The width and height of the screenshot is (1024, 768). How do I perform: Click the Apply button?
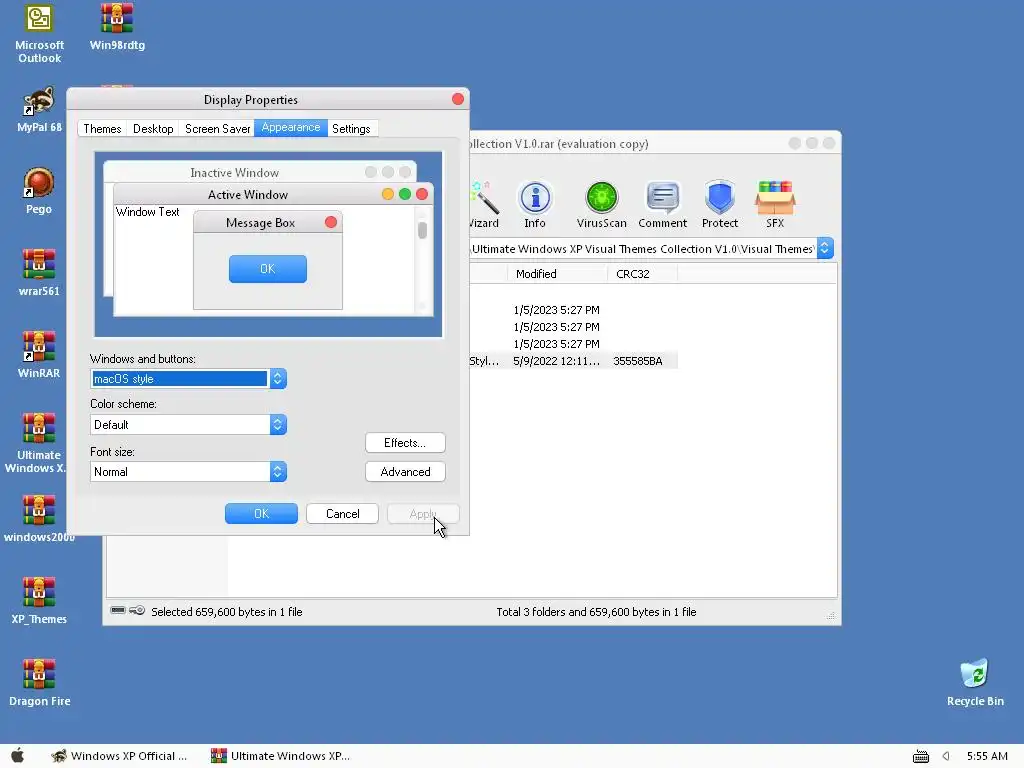423,514
